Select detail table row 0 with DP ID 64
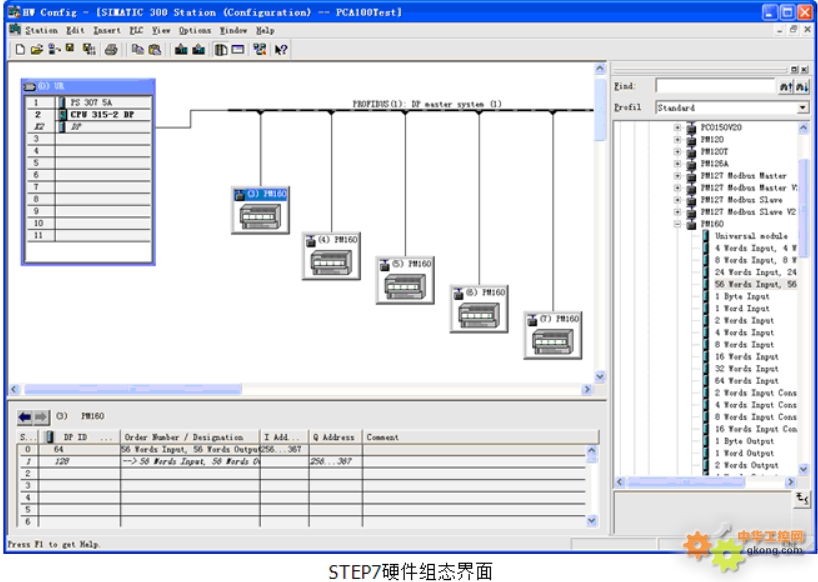The height and width of the screenshot is (582, 818). 302,449
